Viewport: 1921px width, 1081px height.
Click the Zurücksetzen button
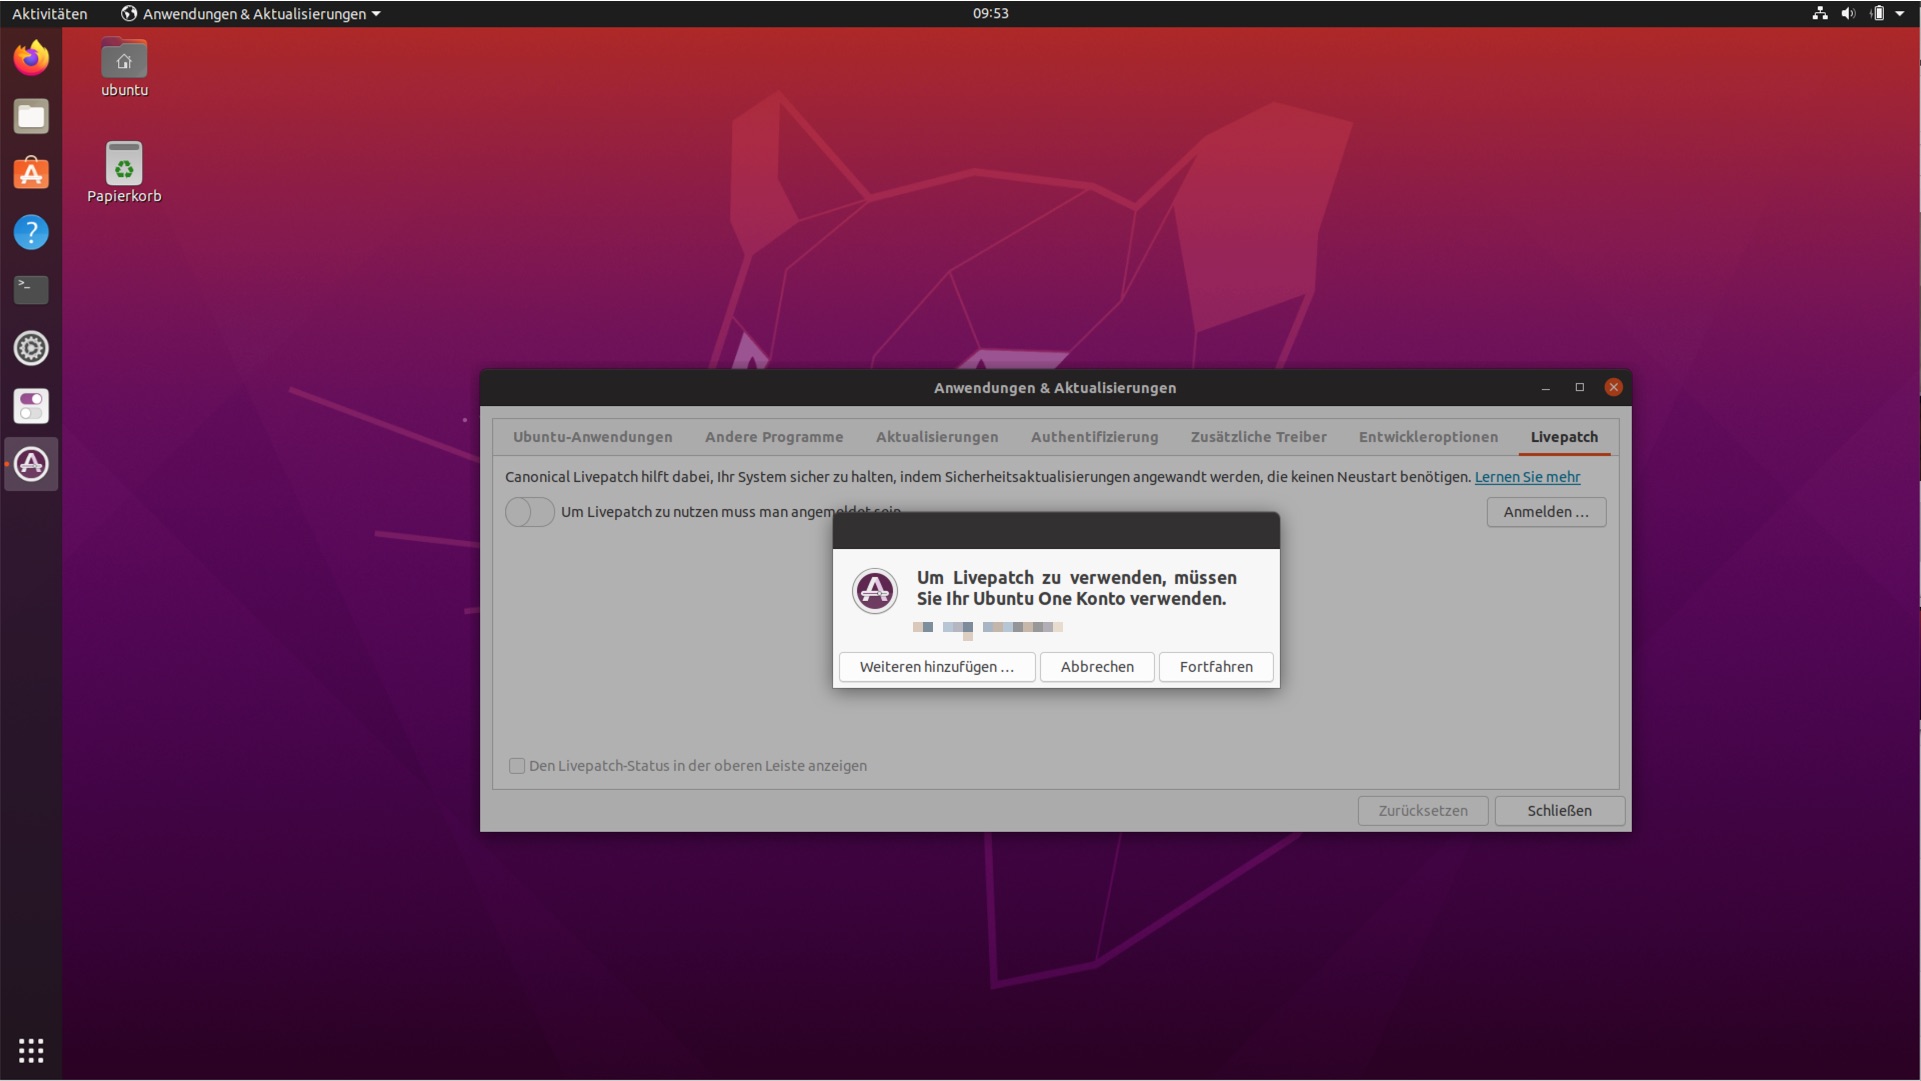[x=1423, y=811]
